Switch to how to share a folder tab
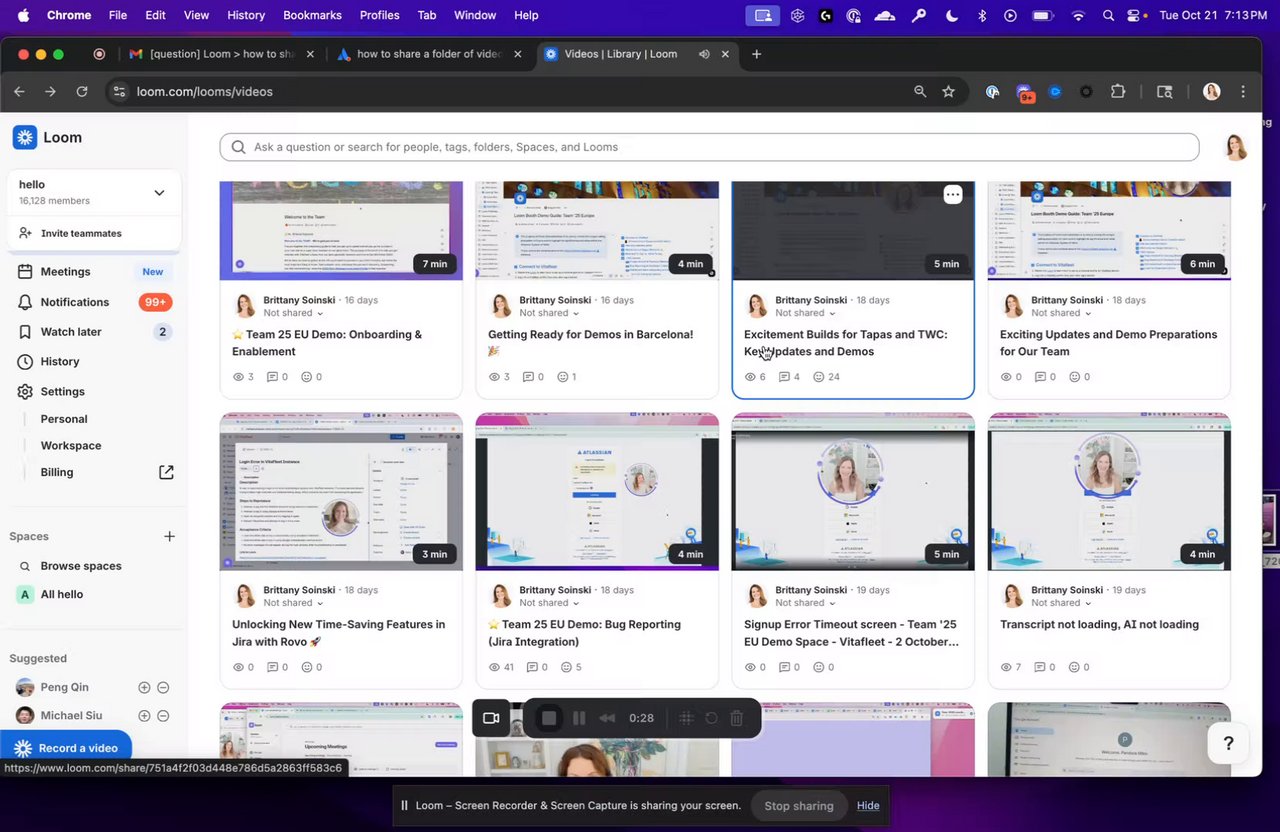The image size is (1280, 832). click(430, 54)
